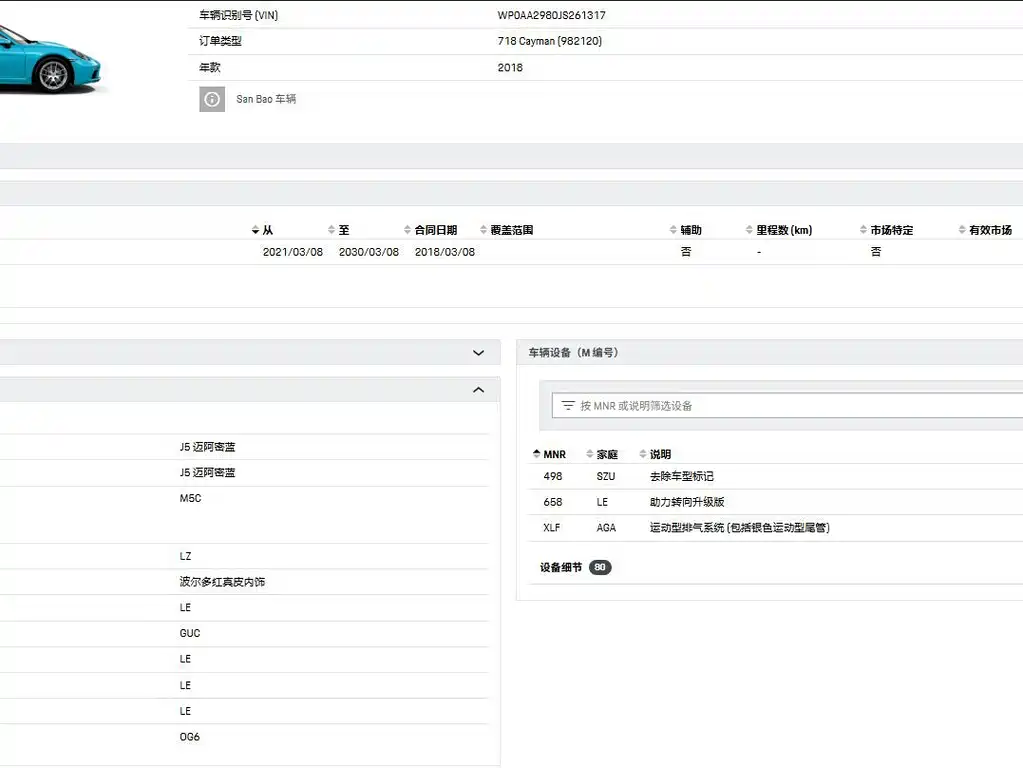Viewport: 1023px width, 768px height.
Task: Sort by 辅助 column
Action: tap(686, 230)
